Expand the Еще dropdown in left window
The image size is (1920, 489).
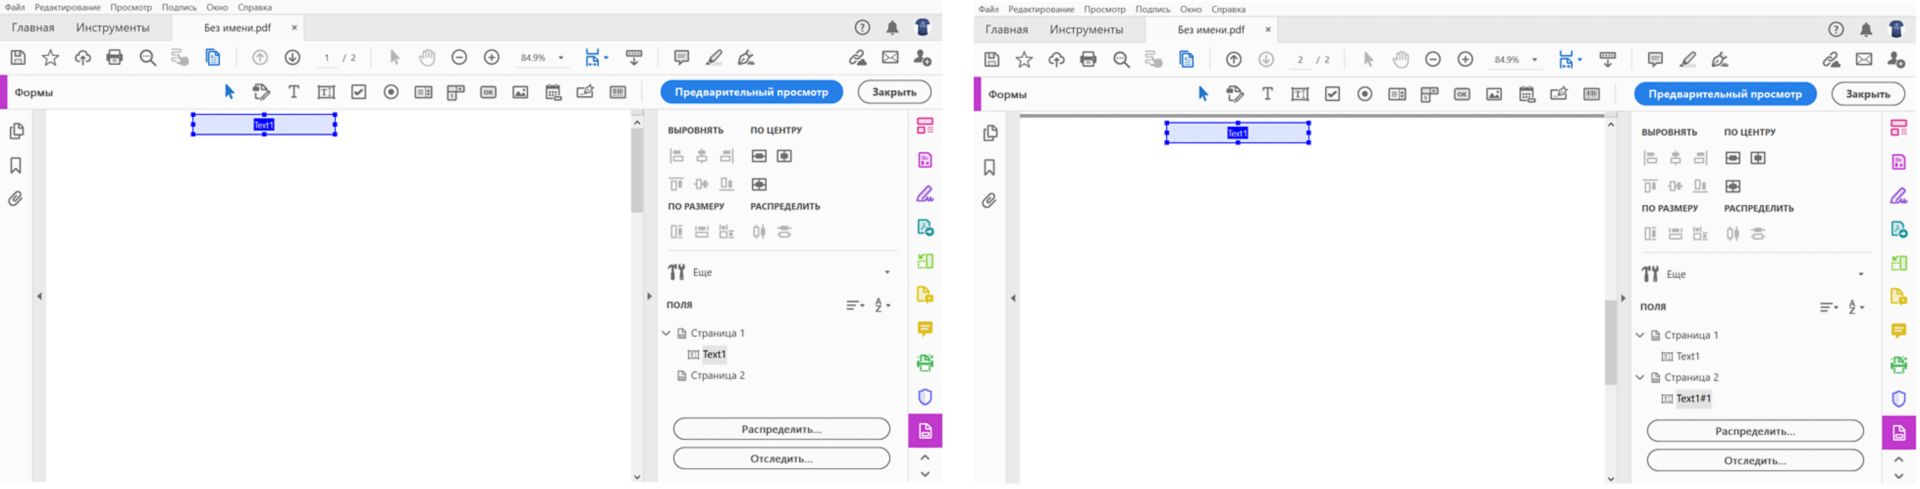coord(887,272)
